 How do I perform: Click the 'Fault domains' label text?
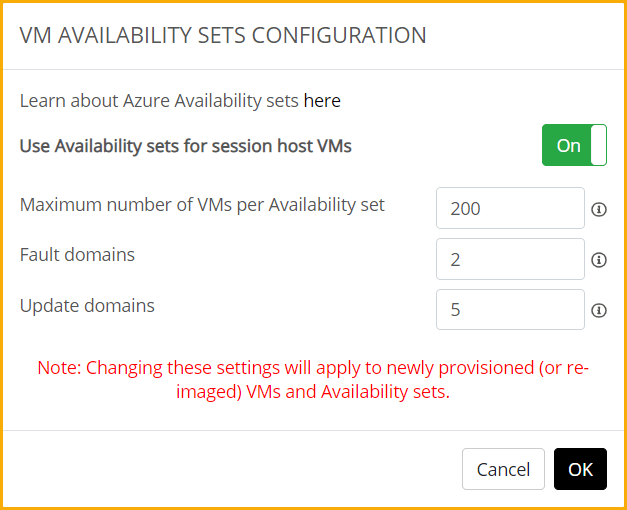click(77, 255)
